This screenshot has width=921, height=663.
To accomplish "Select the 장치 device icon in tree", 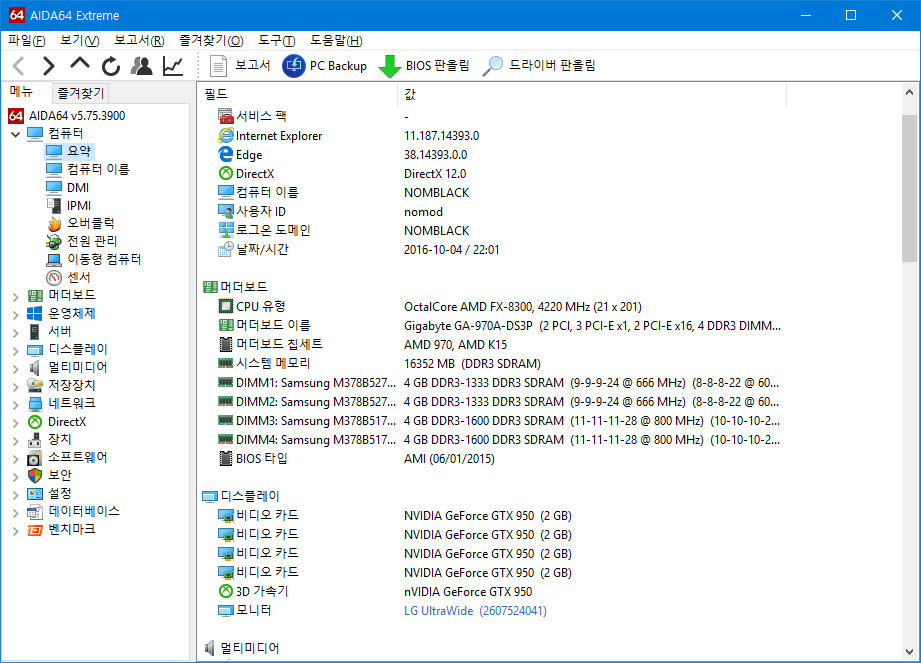I will [35, 439].
